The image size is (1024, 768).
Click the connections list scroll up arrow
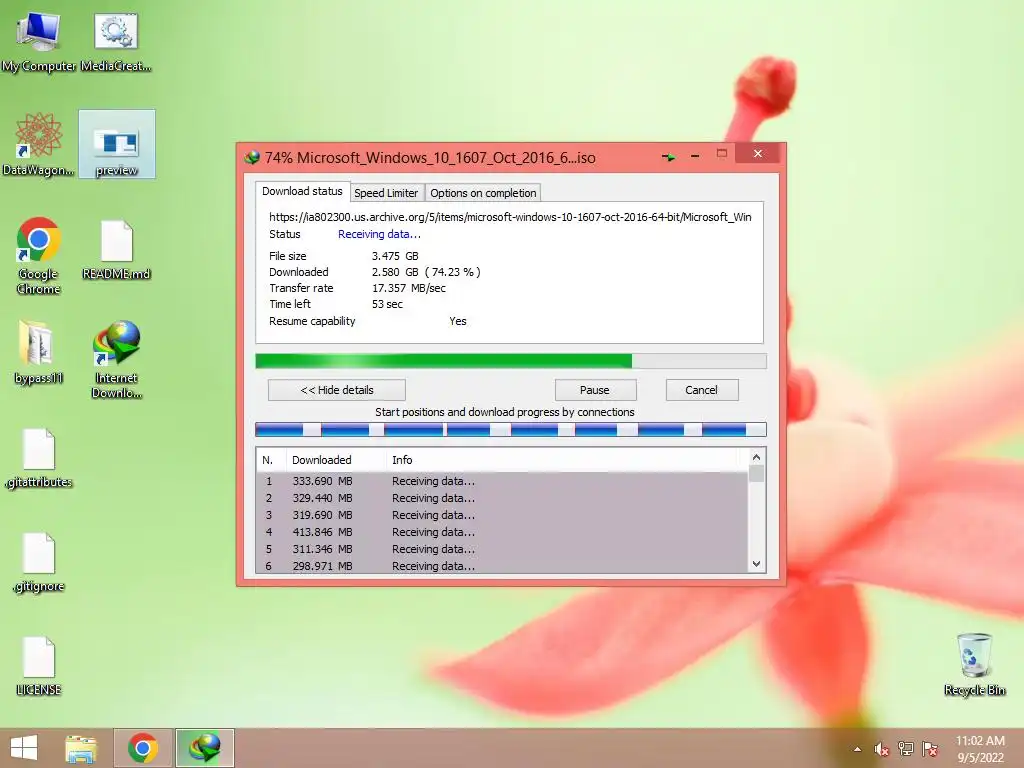(x=756, y=457)
